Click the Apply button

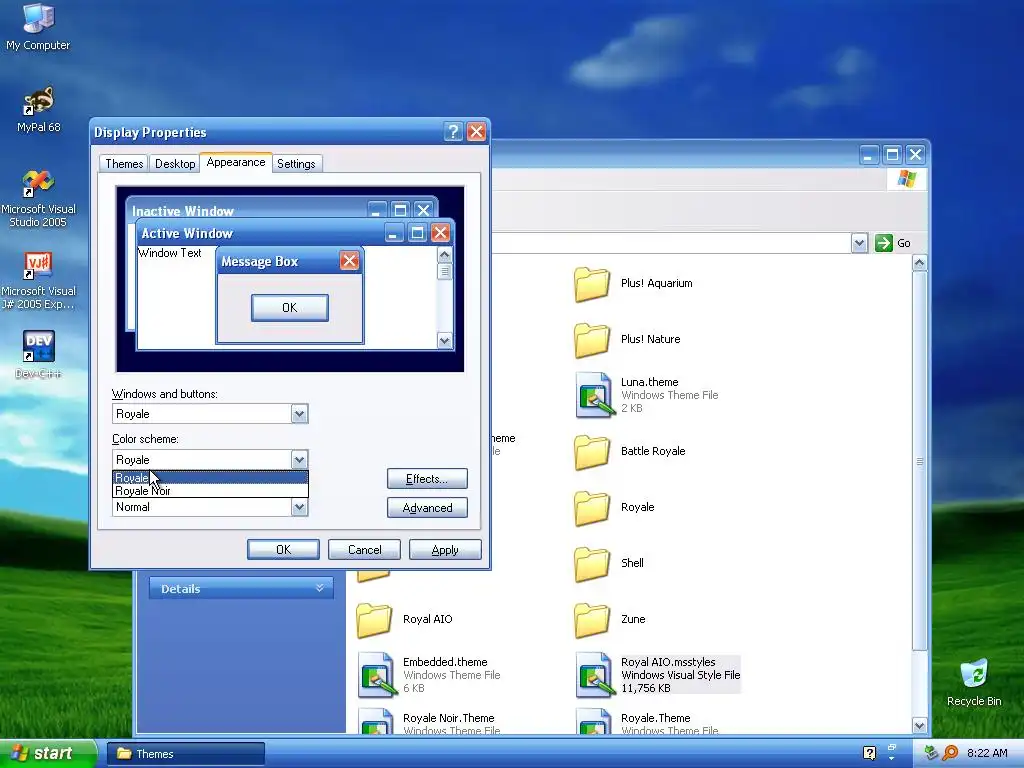coord(445,550)
